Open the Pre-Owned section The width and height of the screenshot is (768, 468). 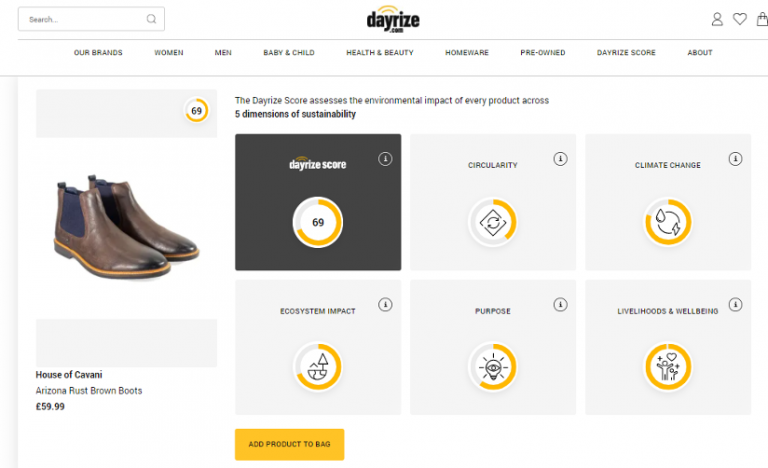(x=542, y=53)
